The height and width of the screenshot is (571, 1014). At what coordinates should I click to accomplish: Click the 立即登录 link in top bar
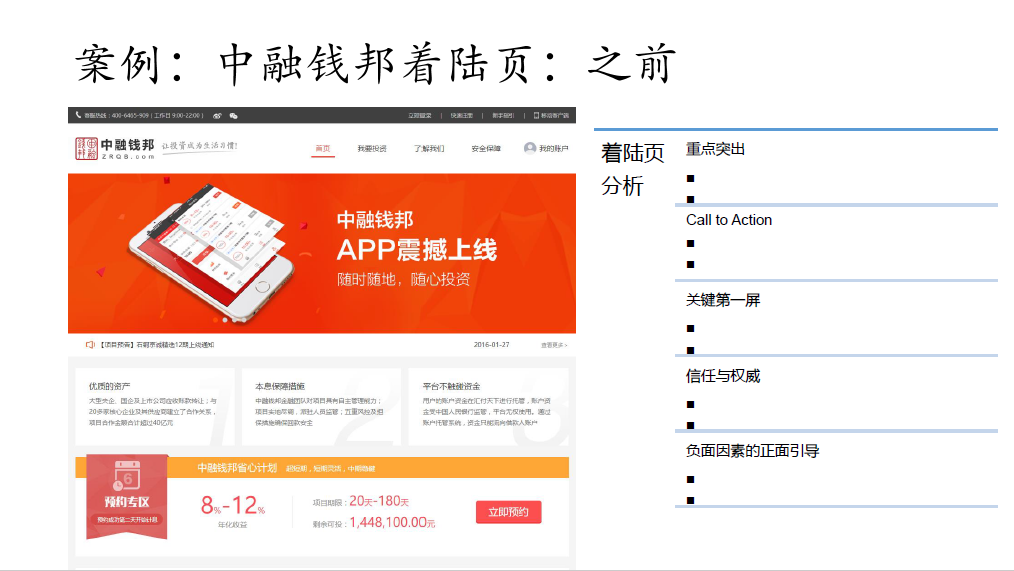(420, 115)
